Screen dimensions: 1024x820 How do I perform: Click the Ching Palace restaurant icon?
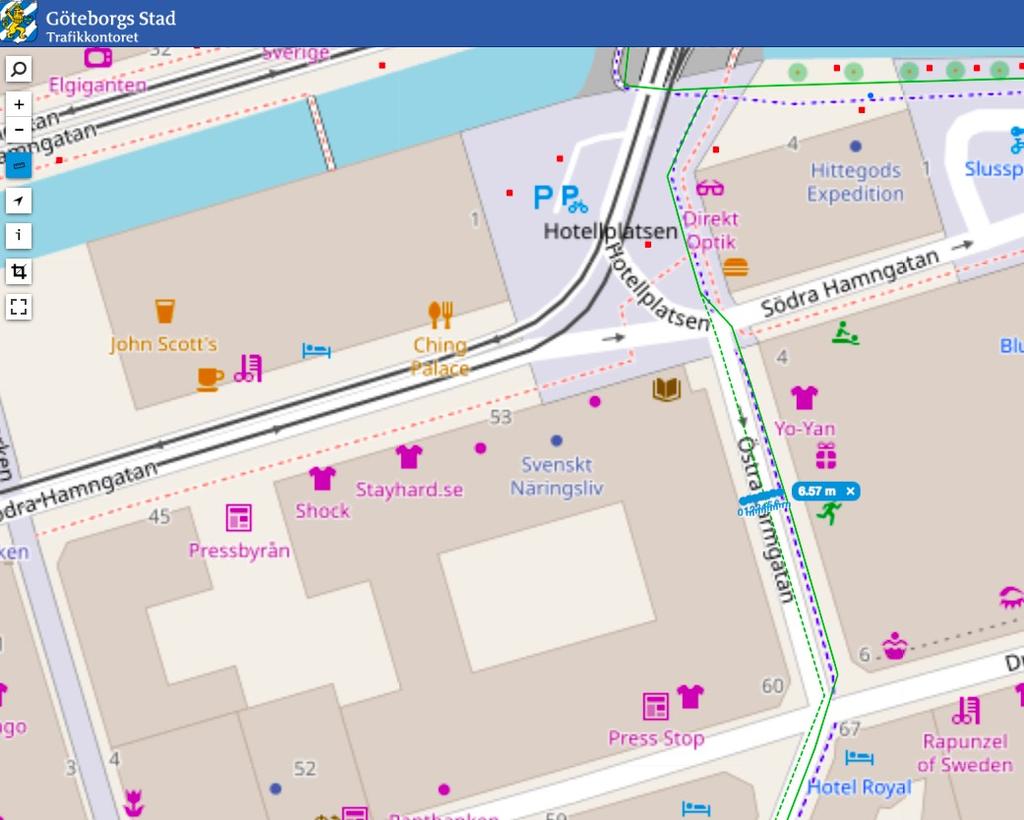point(441,315)
